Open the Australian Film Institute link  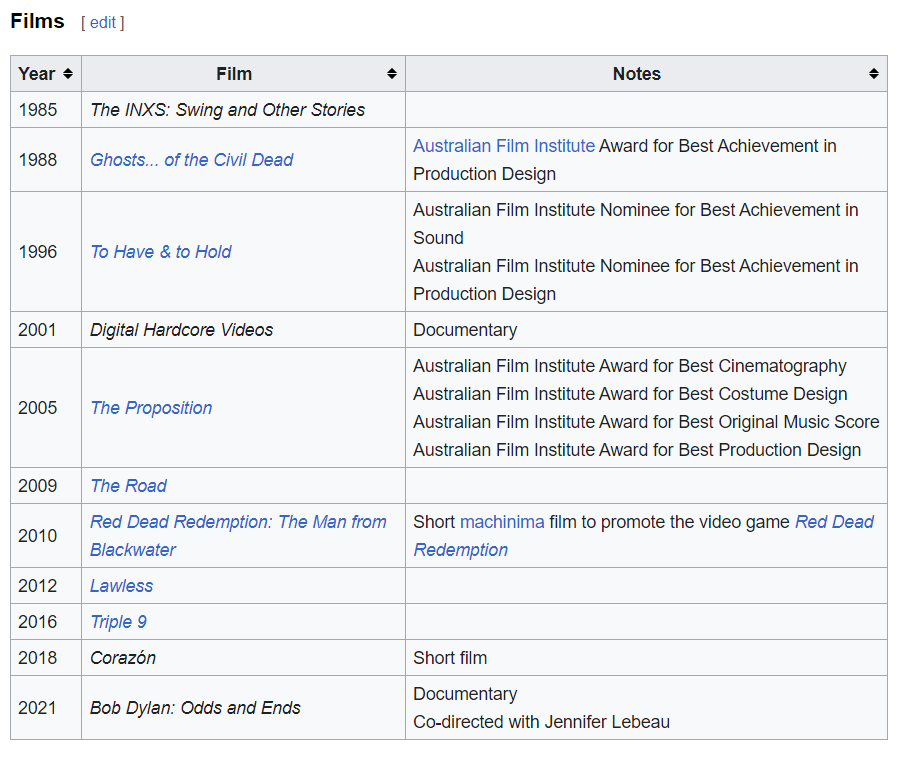click(x=504, y=146)
